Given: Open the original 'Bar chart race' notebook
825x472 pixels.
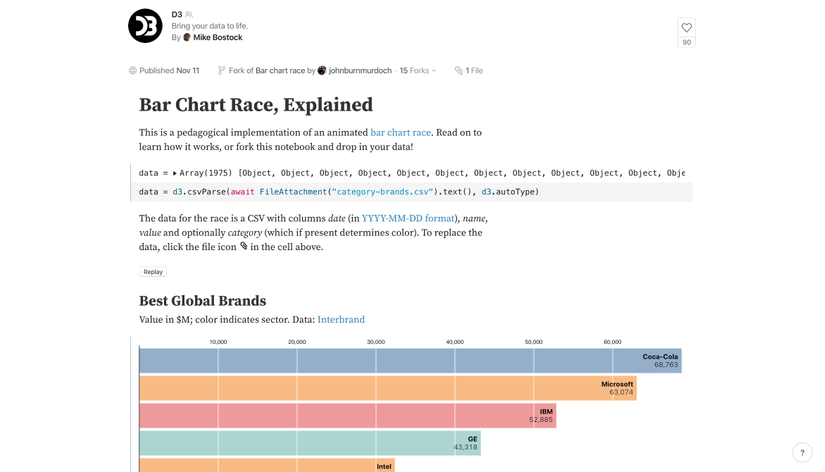Looking at the screenshot, I should [280, 71].
